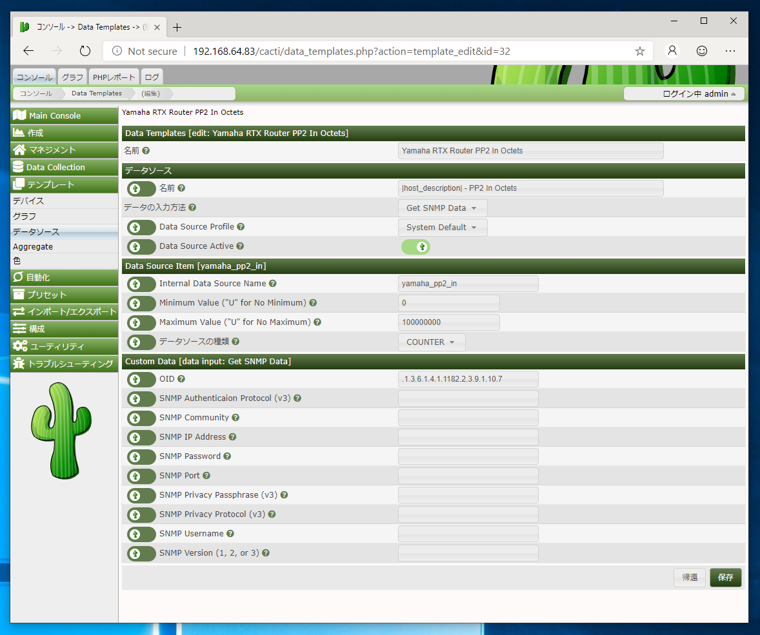The width and height of the screenshot is (760, 635).
Task: Click help icon beside SNMP Authenticaion Protocol
Action: coord(298,398)
